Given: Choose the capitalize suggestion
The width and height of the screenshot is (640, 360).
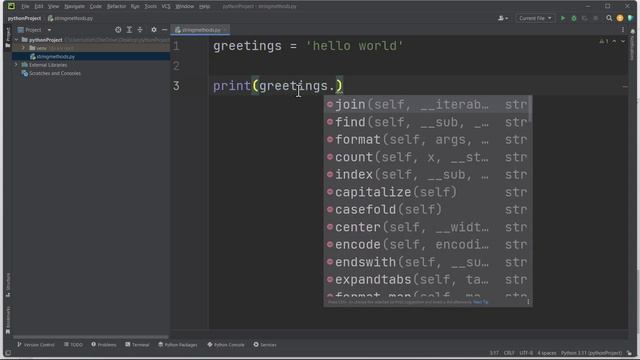Looking at the screenshot, I should click(427, 192).
